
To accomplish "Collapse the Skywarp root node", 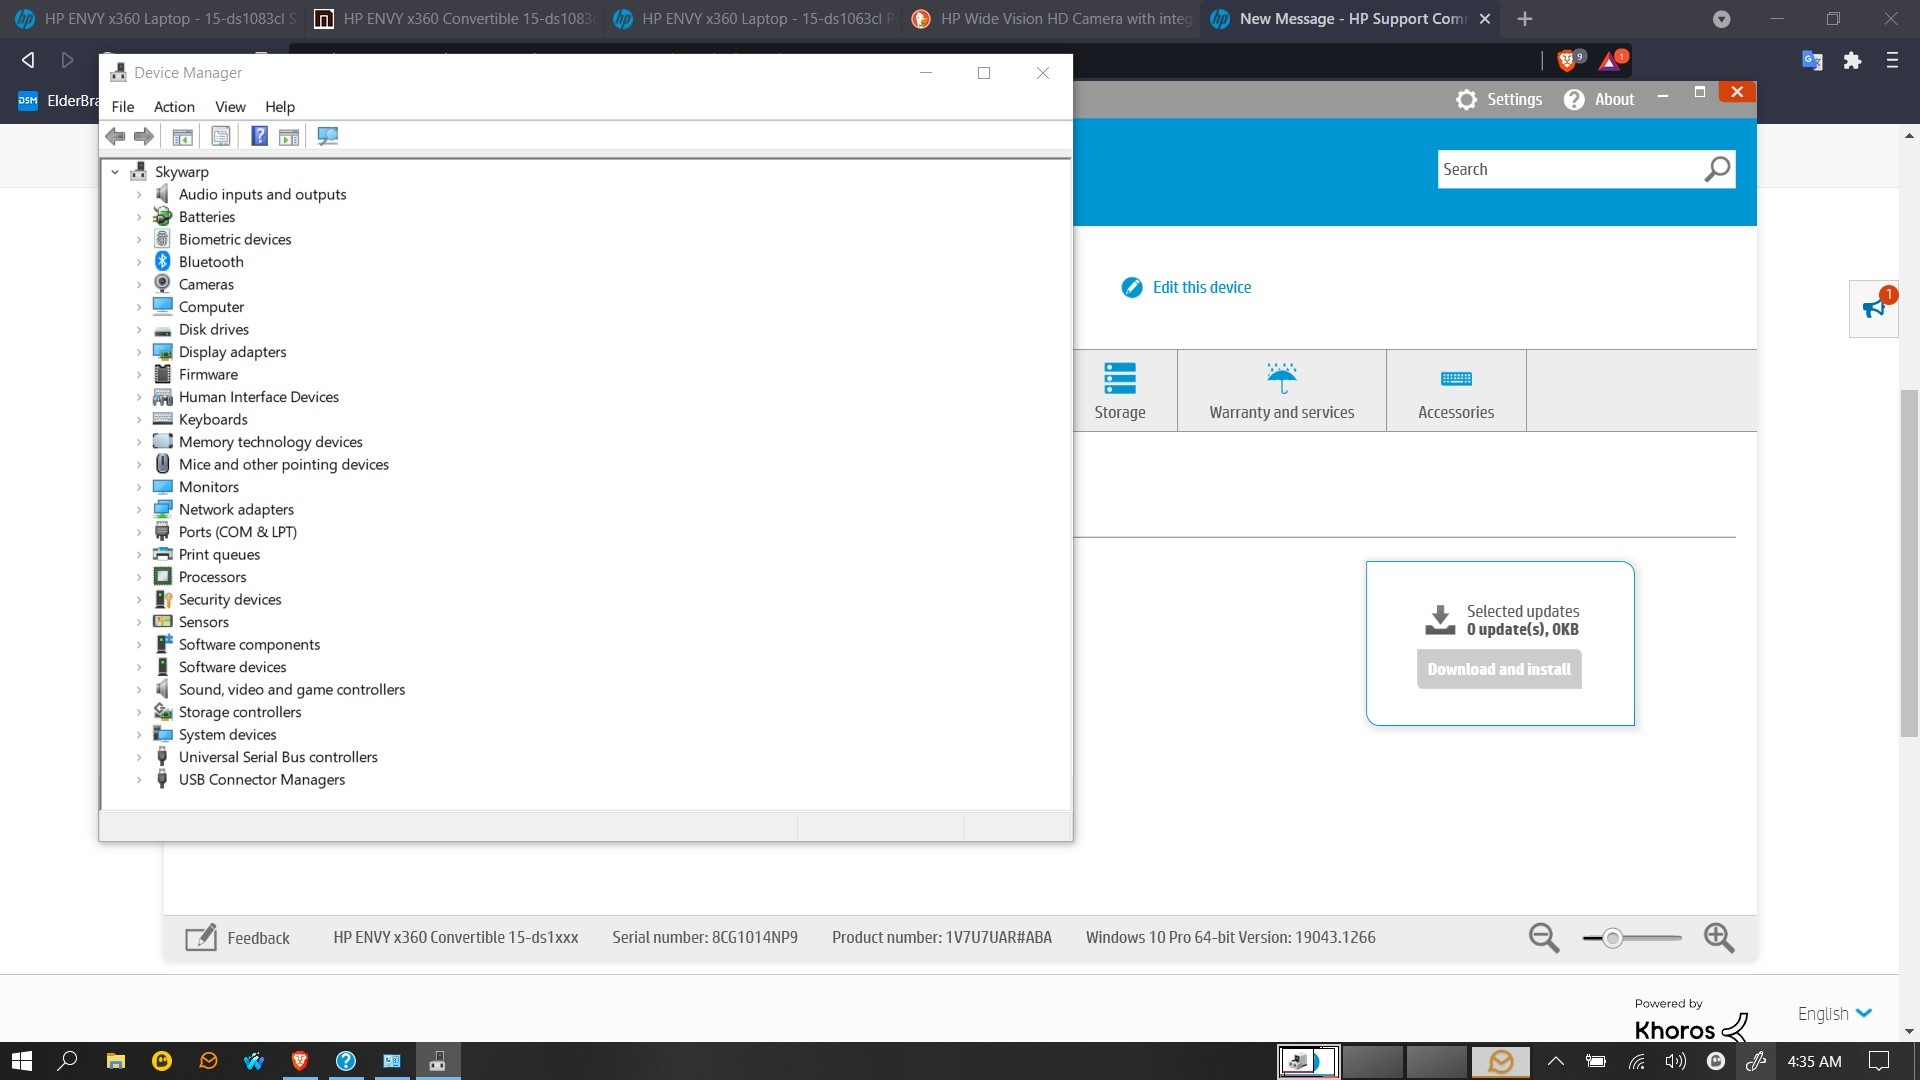I will pyautogui.click(x=115, y=172).
